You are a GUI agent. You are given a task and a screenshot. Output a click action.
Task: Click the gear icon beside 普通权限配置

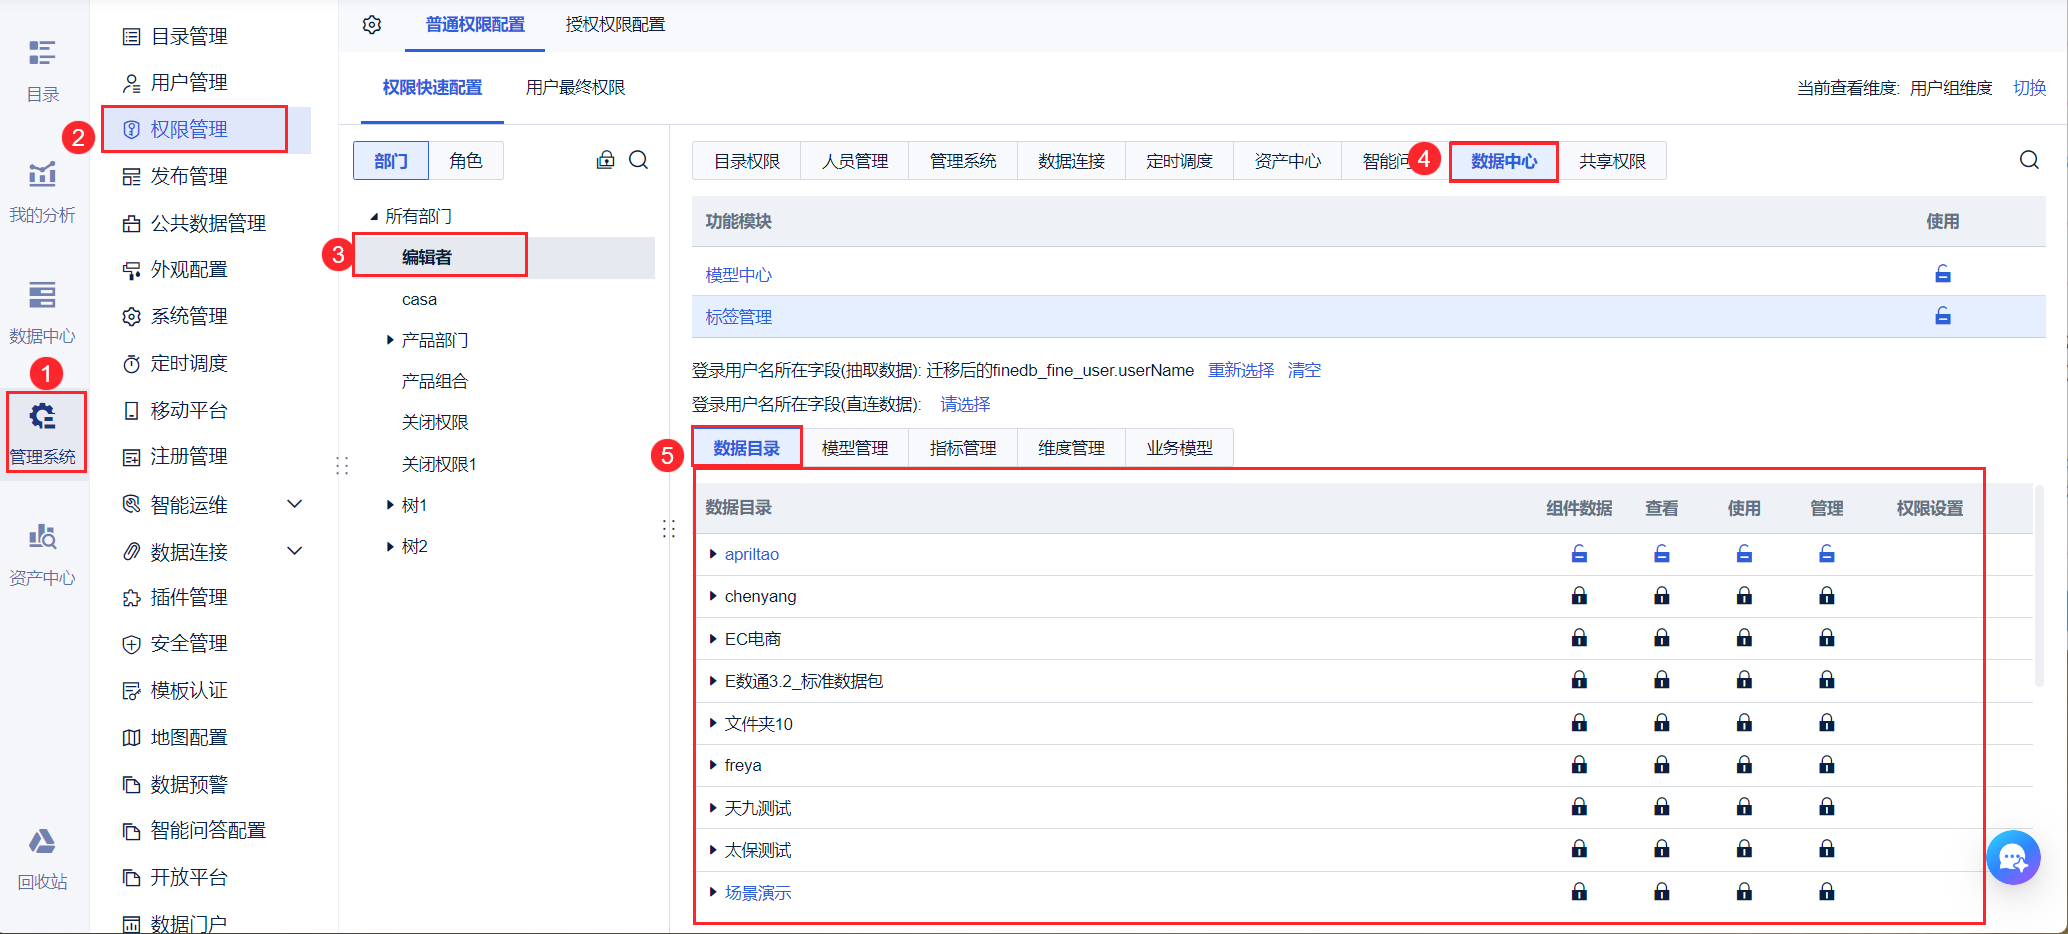[372, 25]
